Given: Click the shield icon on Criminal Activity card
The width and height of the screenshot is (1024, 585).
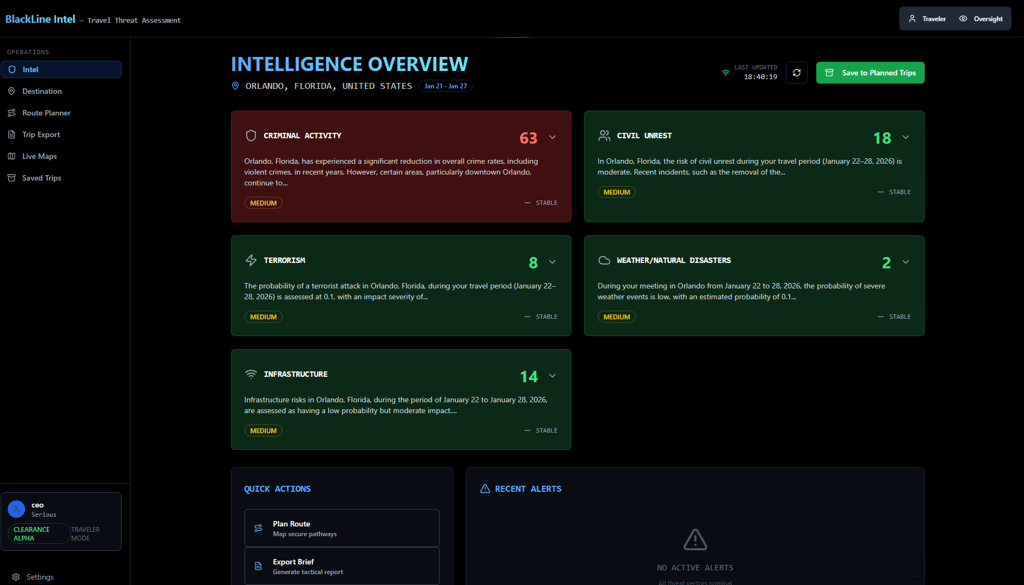Looking at the screenshot, I should pos(251,135).
